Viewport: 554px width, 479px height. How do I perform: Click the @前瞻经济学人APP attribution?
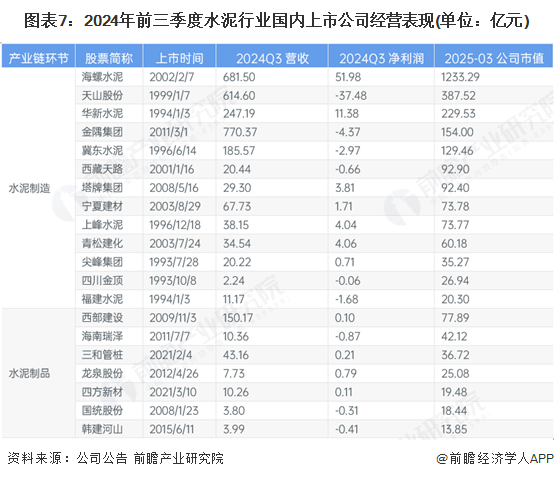tap(495, 458)
